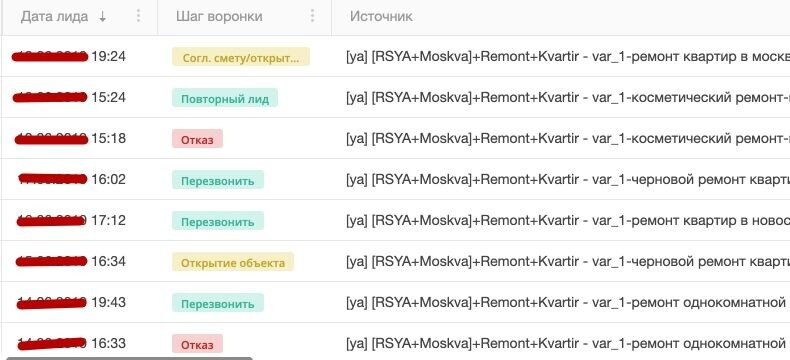
Task: Open source text in the 16:34 row
Action: (x=568, y=262)
